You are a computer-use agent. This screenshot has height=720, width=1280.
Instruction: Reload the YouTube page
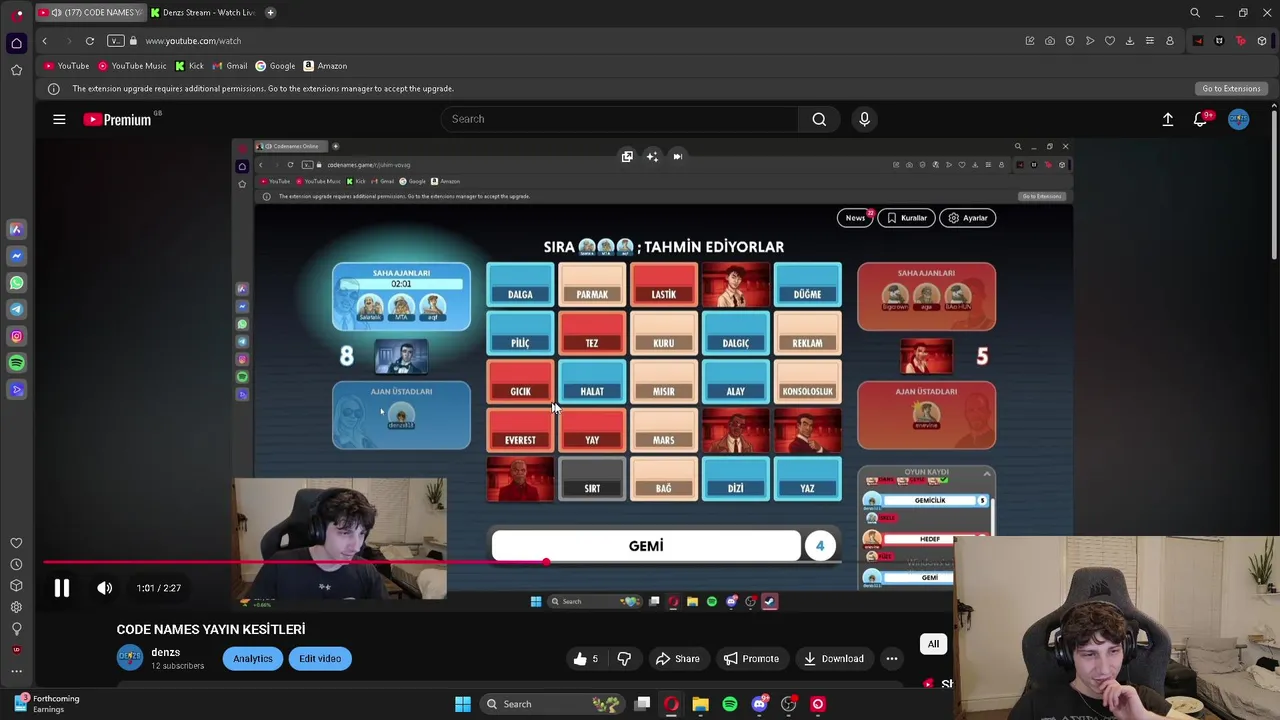[x=90, y=41]
